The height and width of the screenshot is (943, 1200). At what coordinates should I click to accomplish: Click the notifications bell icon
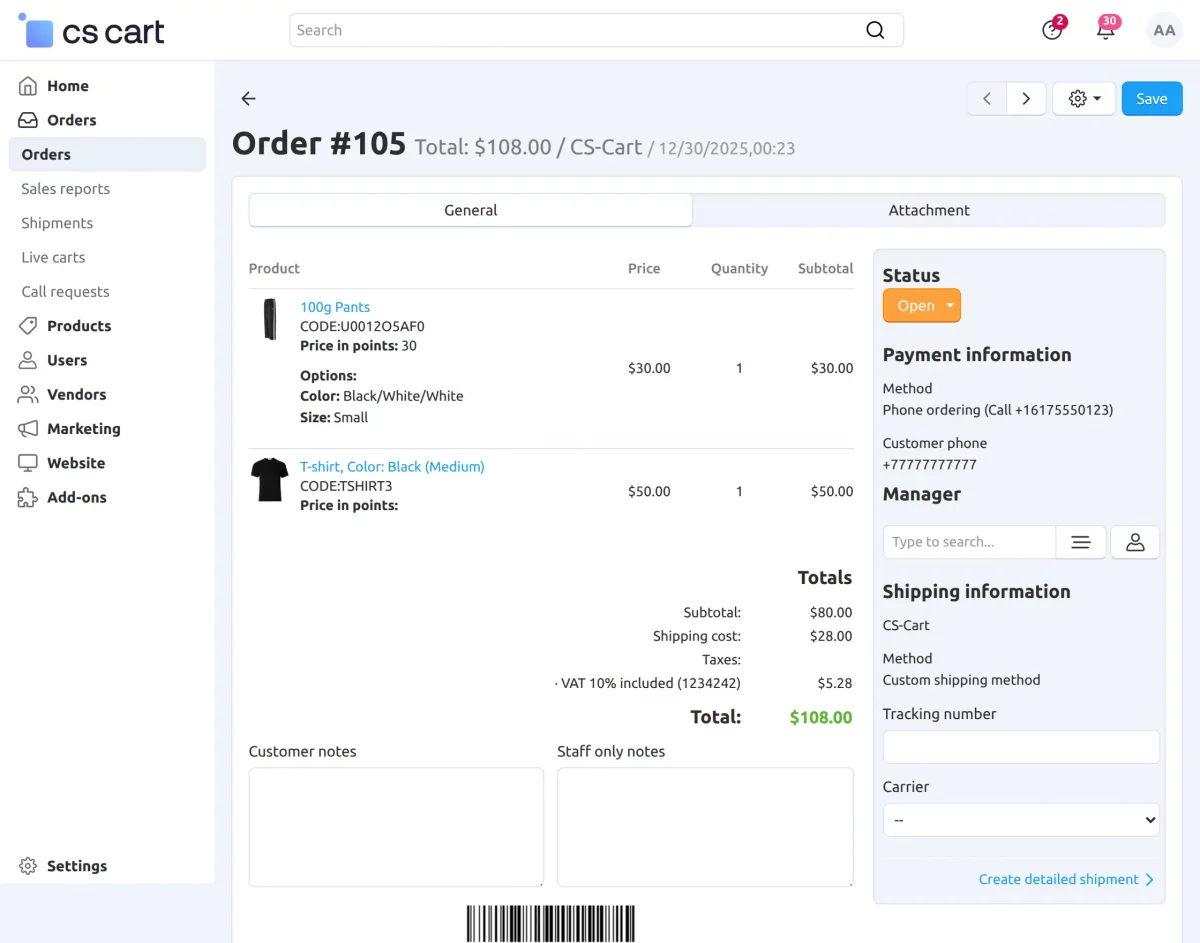[x=1105, y=30]
